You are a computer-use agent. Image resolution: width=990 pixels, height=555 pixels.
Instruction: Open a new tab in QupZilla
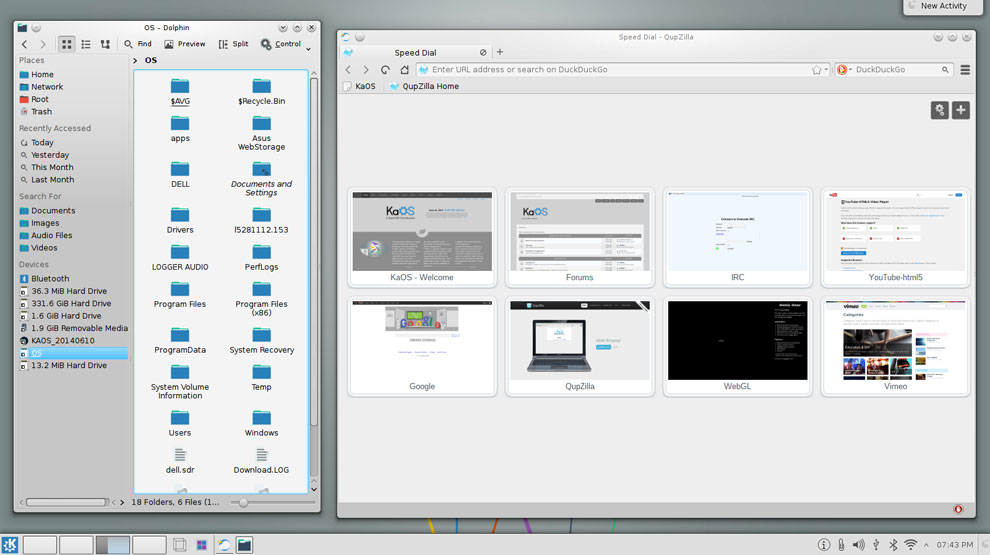pos(500,52)
